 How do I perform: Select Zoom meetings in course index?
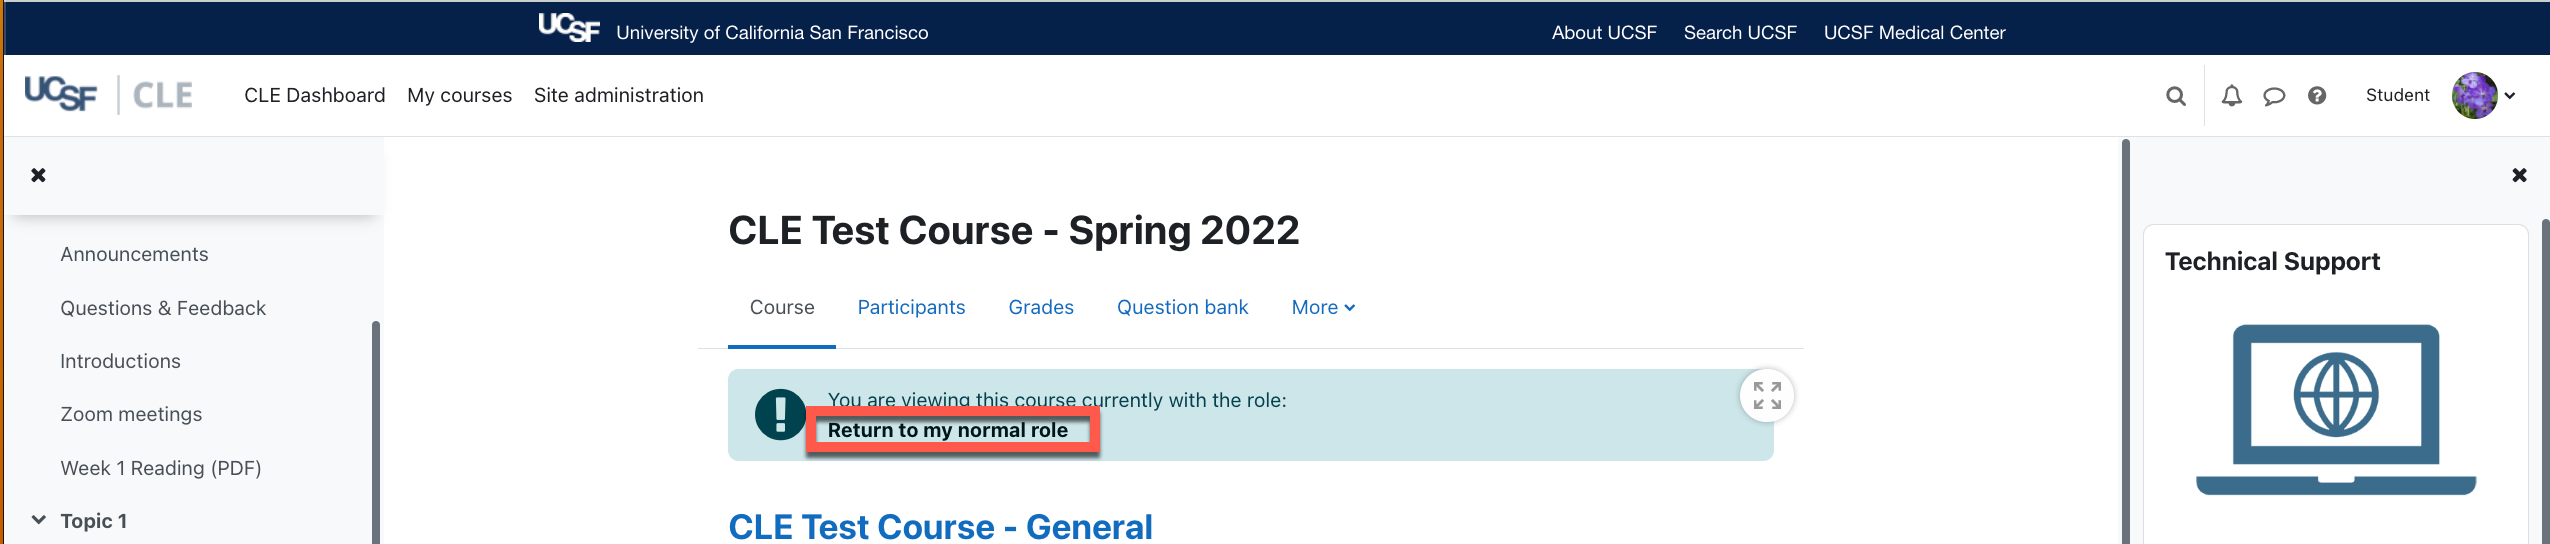[131, 414]
